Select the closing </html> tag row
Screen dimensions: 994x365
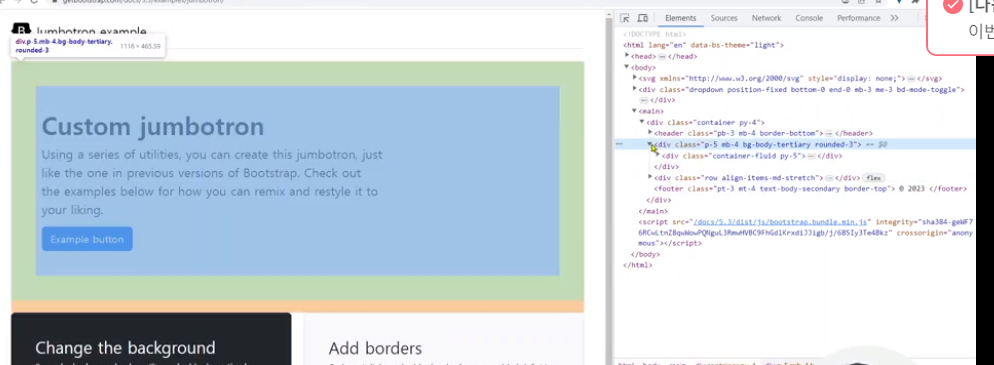click(638, 265)
